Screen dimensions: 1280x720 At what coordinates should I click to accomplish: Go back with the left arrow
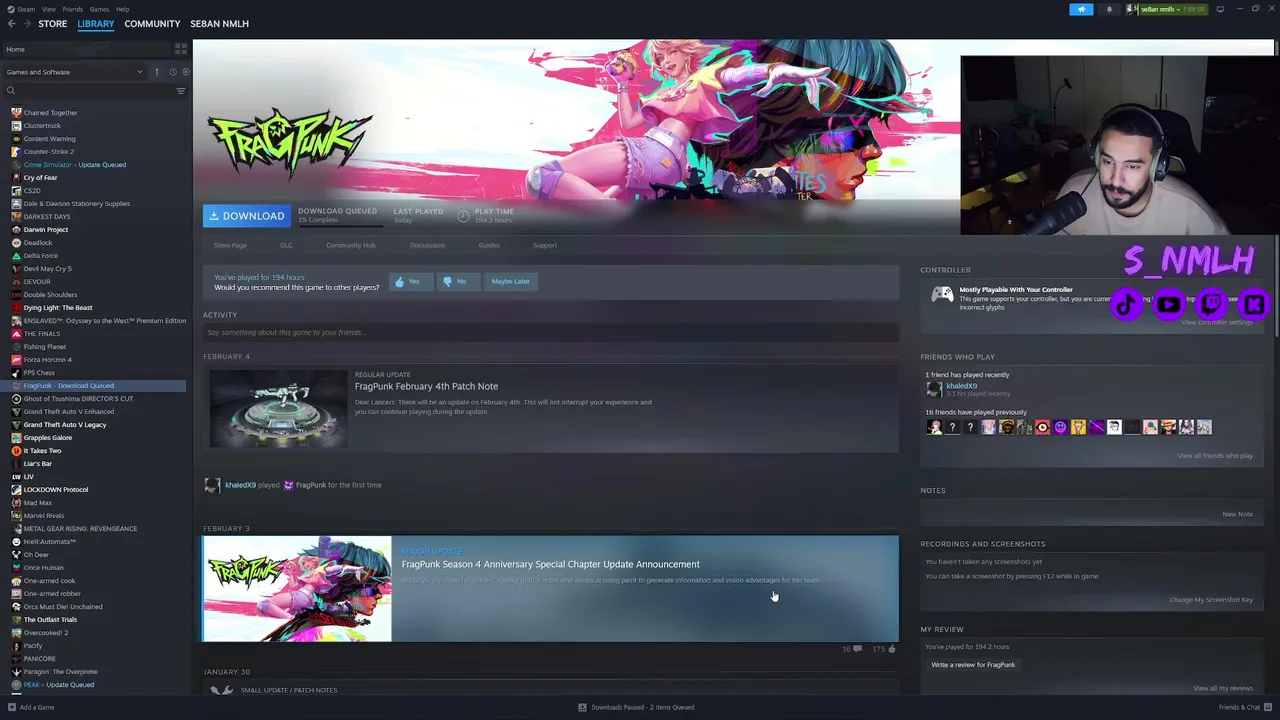11,24
